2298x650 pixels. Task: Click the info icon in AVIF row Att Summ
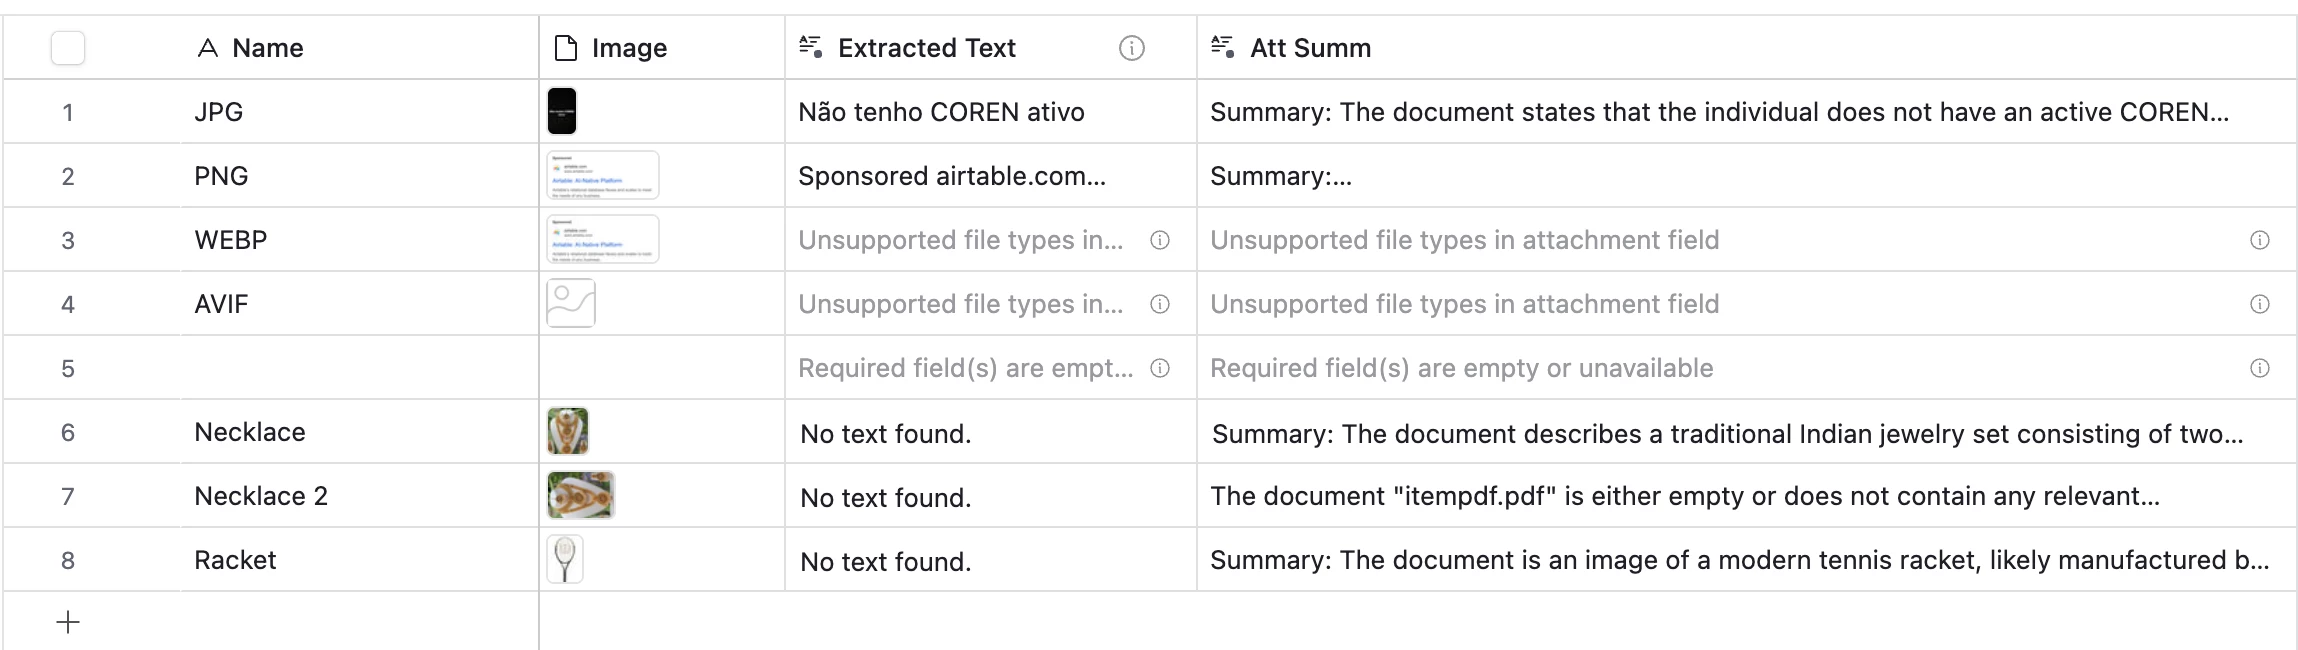(x=2259, y=304)
